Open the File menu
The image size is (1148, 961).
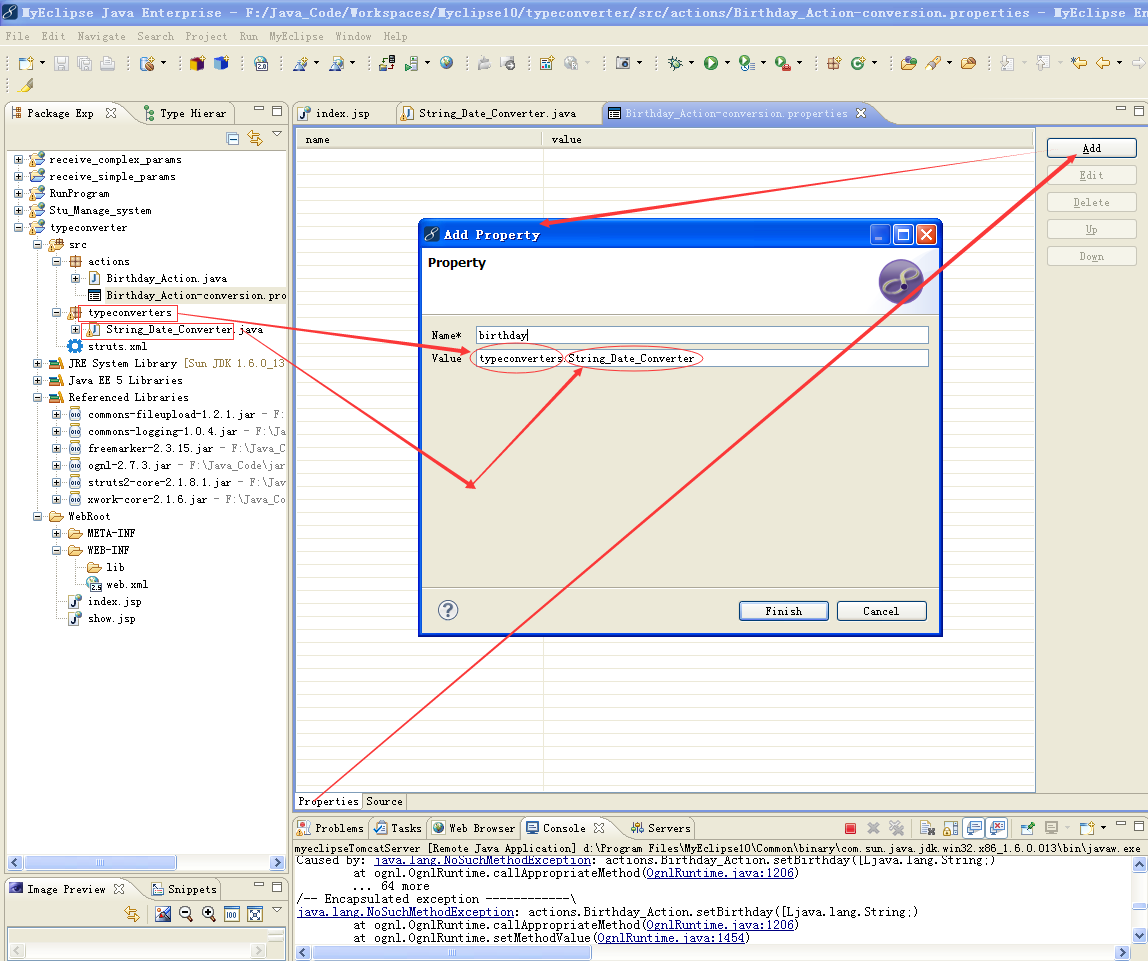(18, 36)
